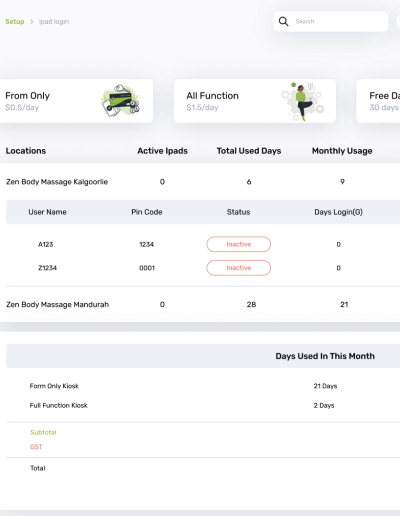The width and height of the screenshot is (400, 516).
Task: Click Mandurah monthly usage value 21
Action: click(344, 304)
